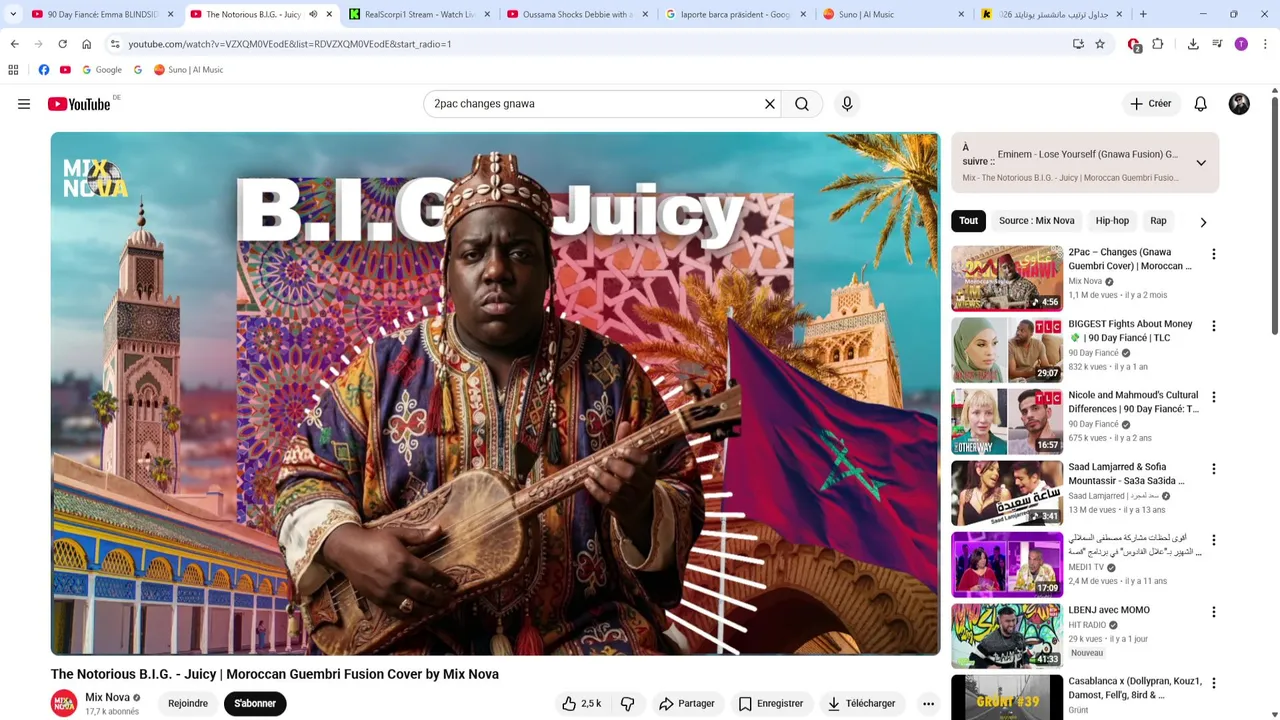Click the Partager share button
1280x720 pixels.
click(686, 704)
